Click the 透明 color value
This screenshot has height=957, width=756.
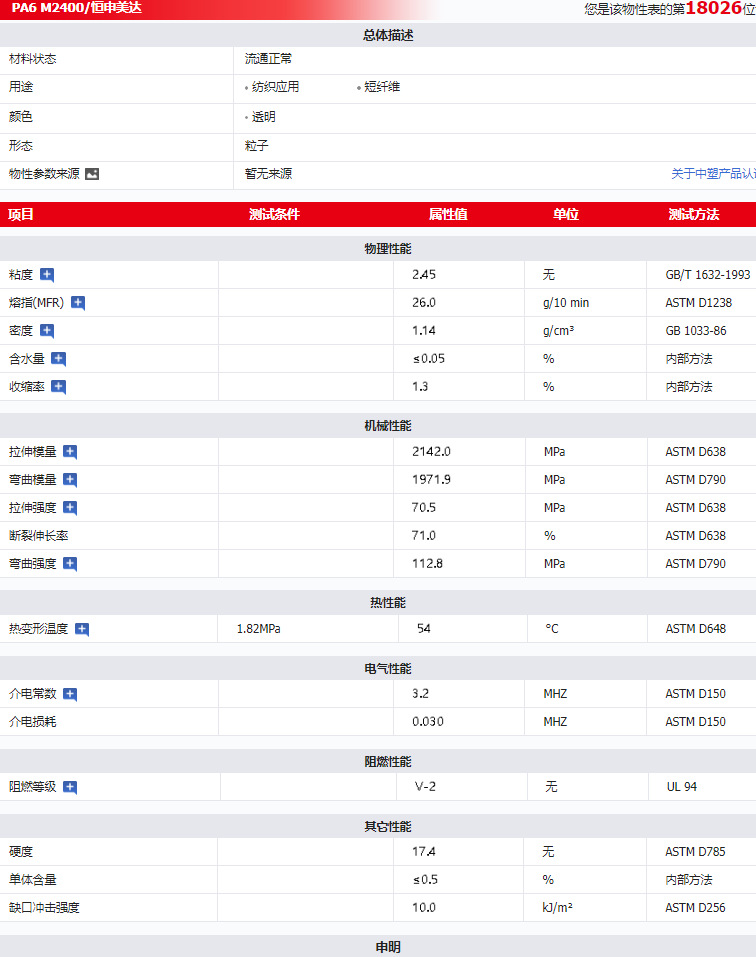[264, 117]
